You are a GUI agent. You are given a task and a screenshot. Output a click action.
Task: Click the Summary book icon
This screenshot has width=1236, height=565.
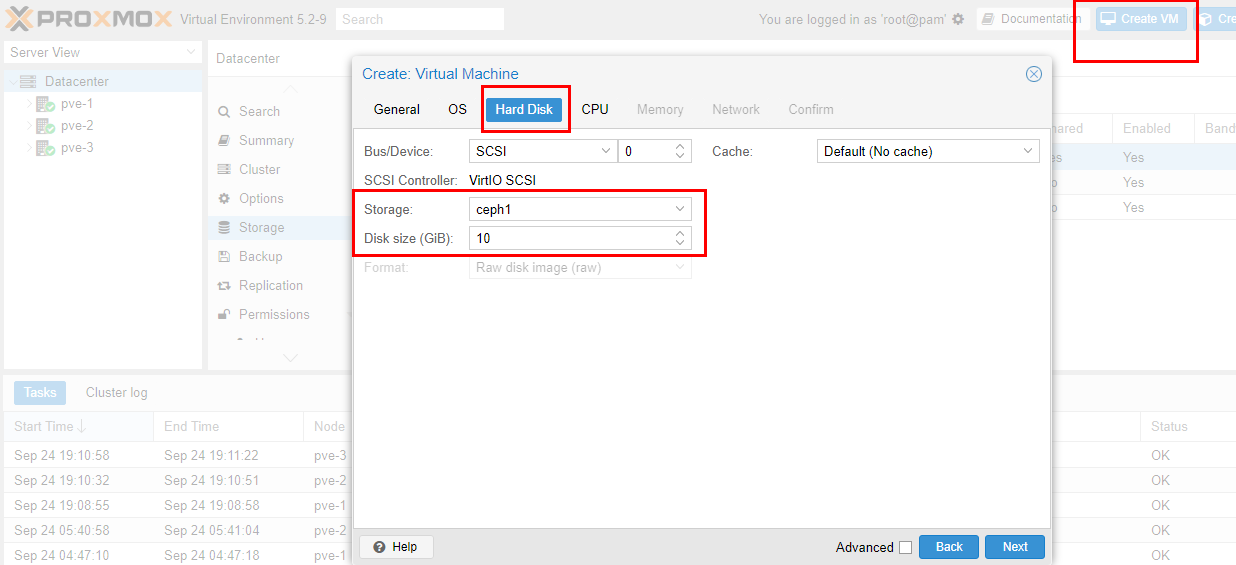point(224,141)
